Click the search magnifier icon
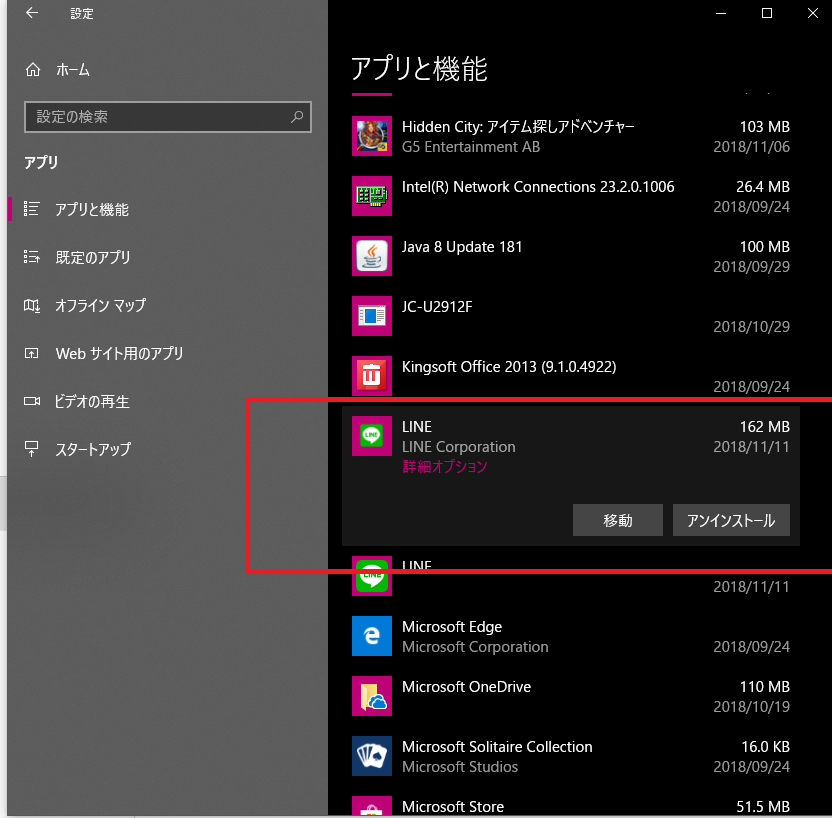Screen dimensions: 832x818 [x=297, y=117]
